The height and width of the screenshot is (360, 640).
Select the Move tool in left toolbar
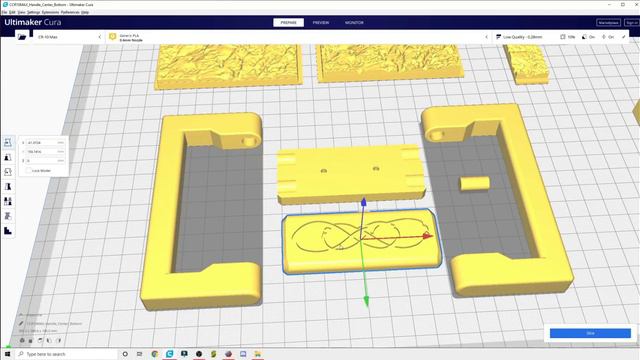click(x=8, y=142)
